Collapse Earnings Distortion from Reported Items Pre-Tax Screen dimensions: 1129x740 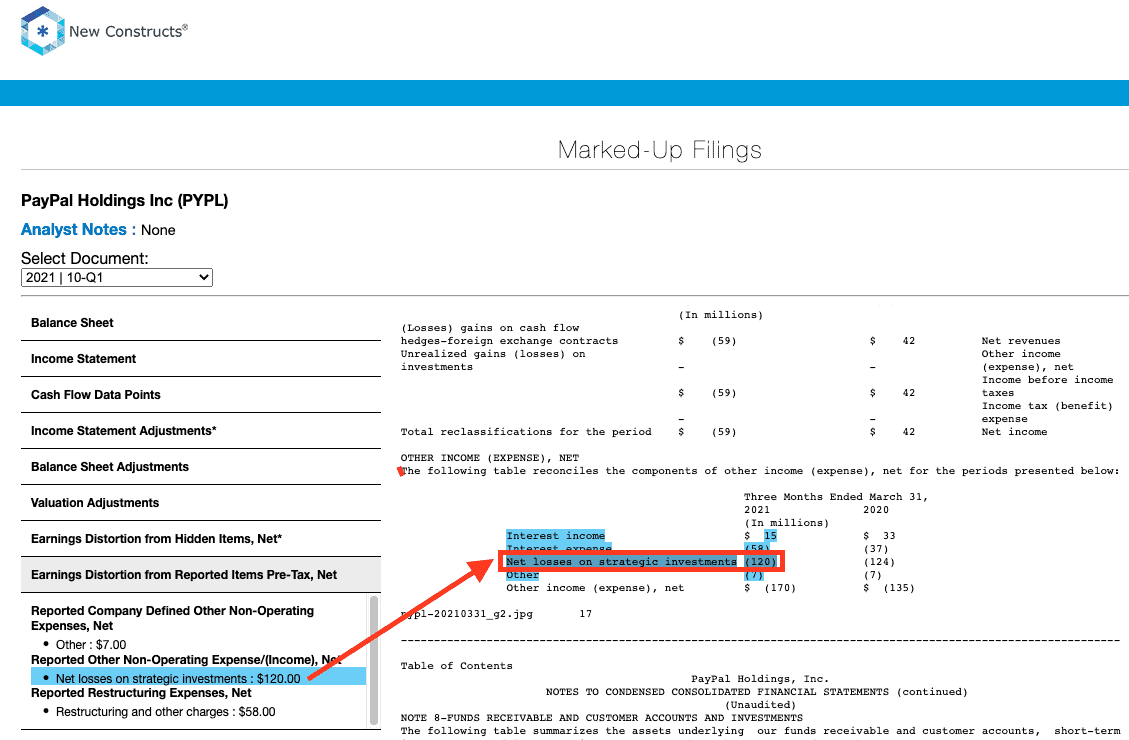[x=201, y=574]
